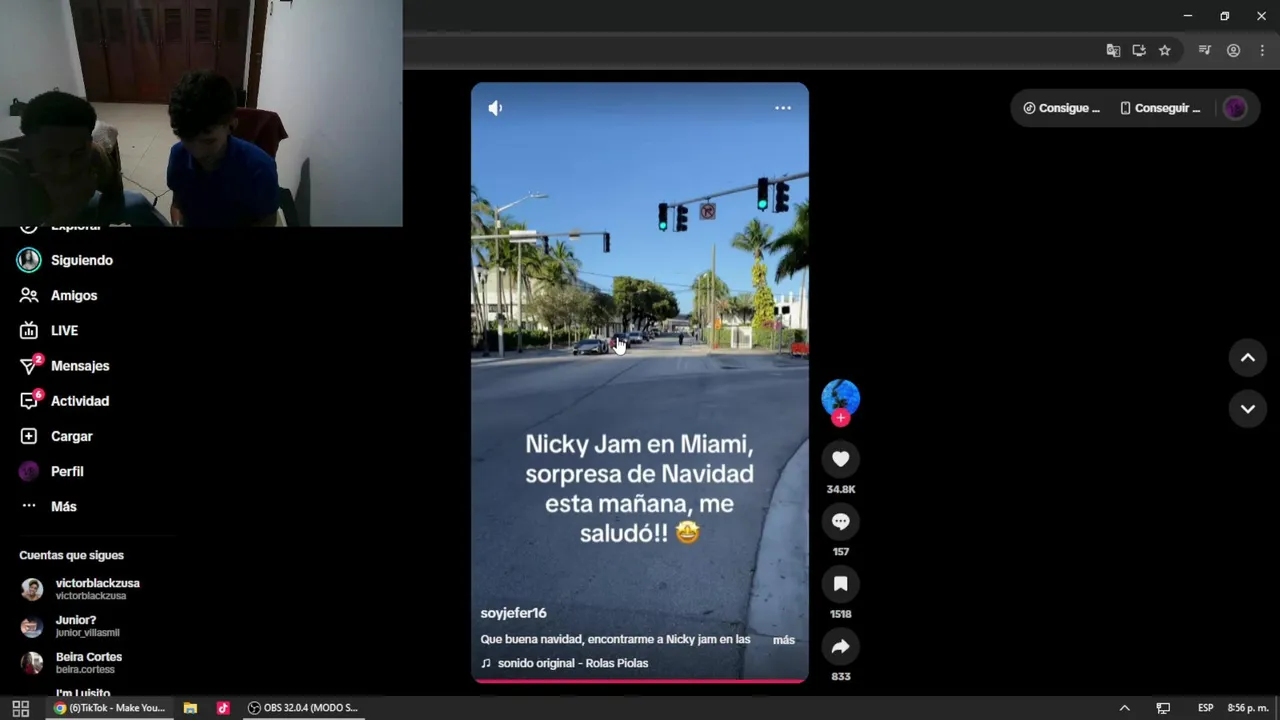Click the Cuentas que sigues heading
This screenshot has height=720, width=1280.
coord(71,555)
